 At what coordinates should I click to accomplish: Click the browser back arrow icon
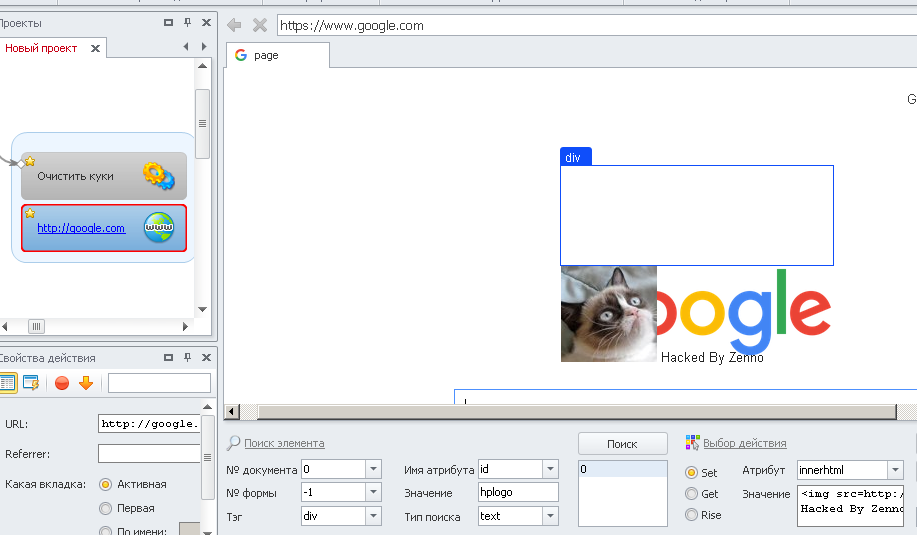(x=234, y=25)
